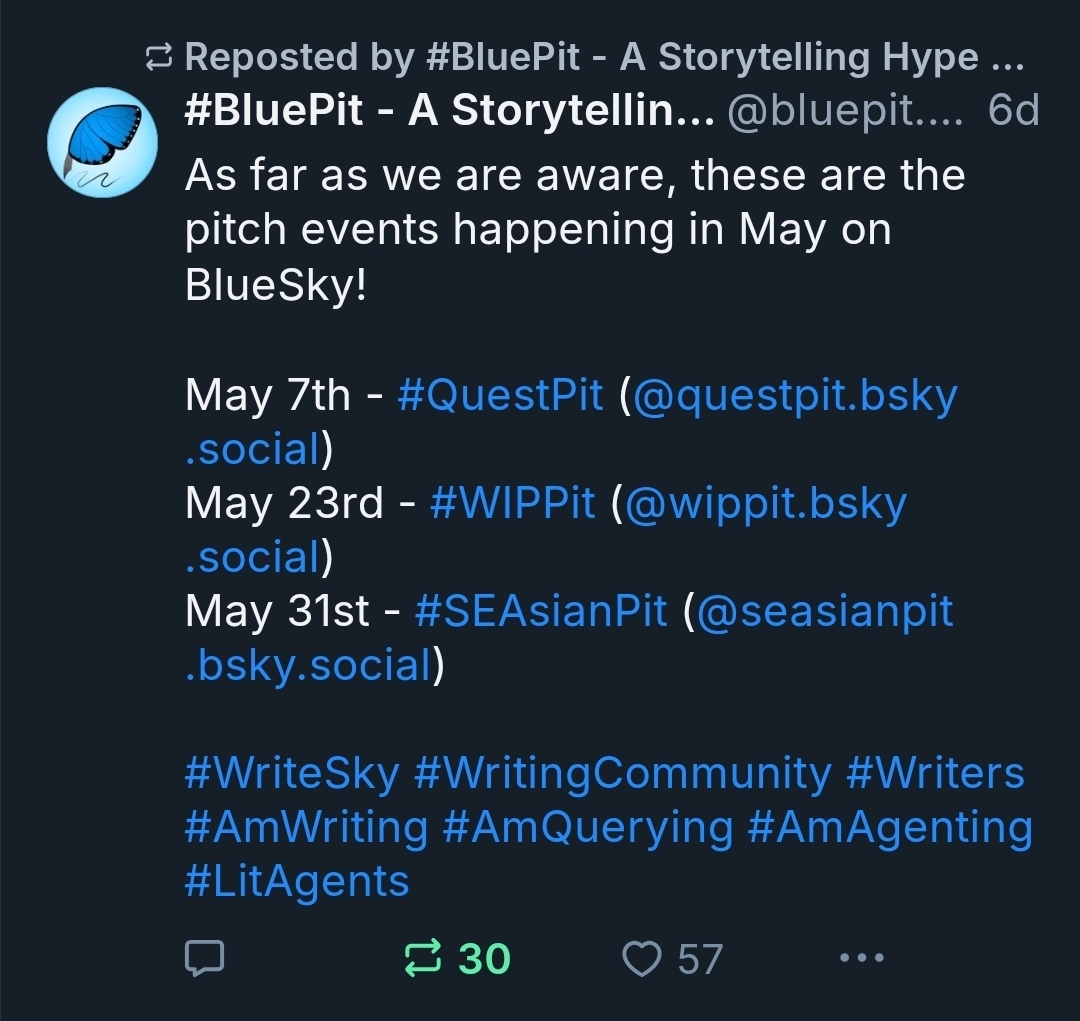This screenshot has width=1080, height=1021.
Task: Open the #WIPPit hashtag
Action: (x=512, y=503)
